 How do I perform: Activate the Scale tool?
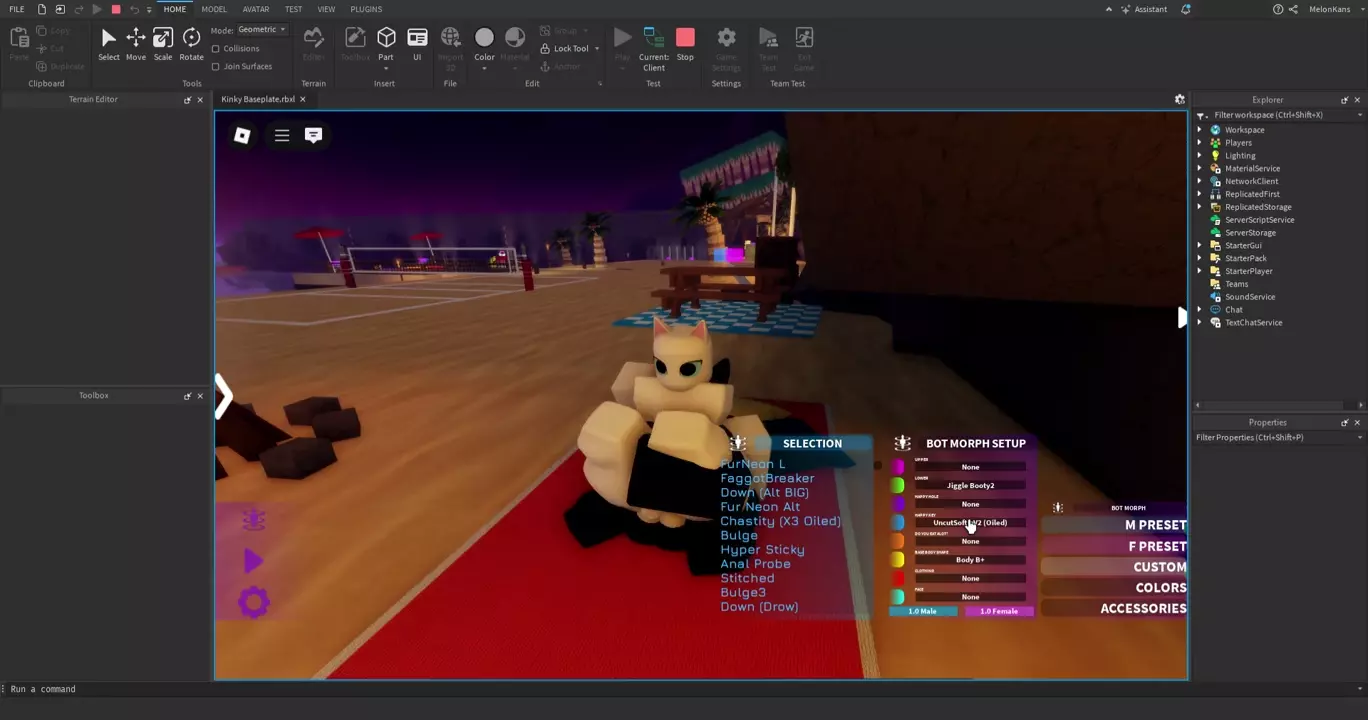point(163,43)
